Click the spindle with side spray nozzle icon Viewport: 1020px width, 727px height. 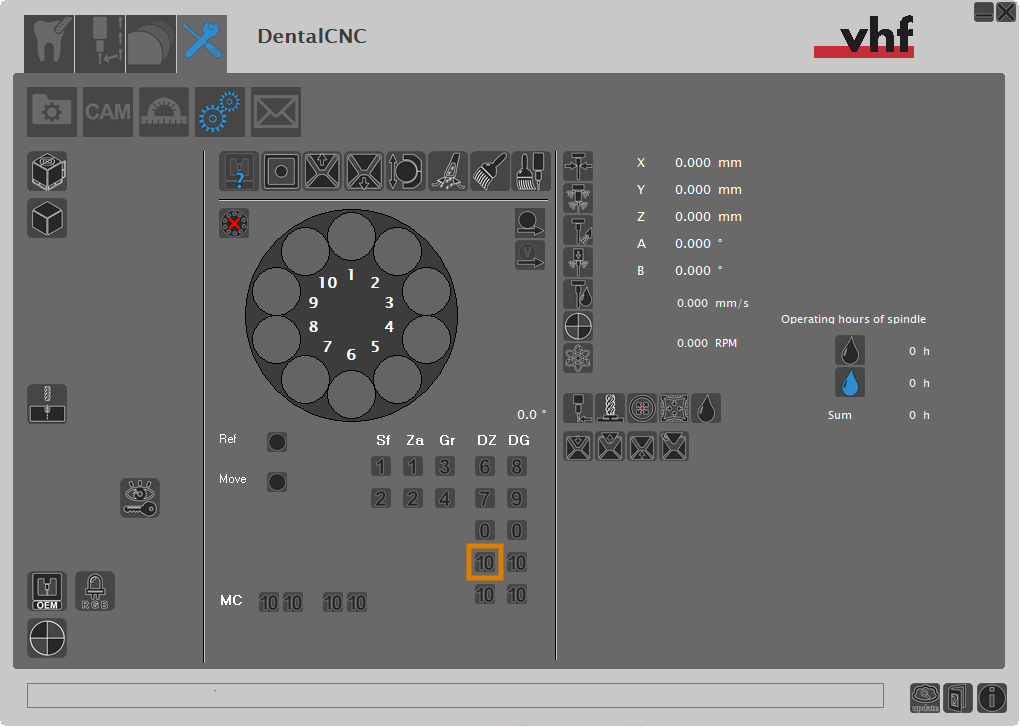pyautogui.click(x=578, y=230)
